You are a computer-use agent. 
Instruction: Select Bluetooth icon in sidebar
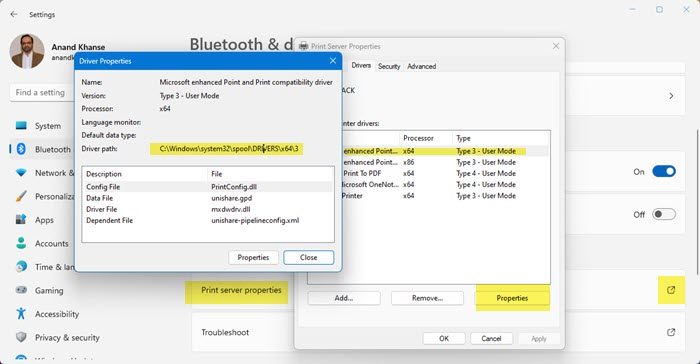(x=21, y=149)
